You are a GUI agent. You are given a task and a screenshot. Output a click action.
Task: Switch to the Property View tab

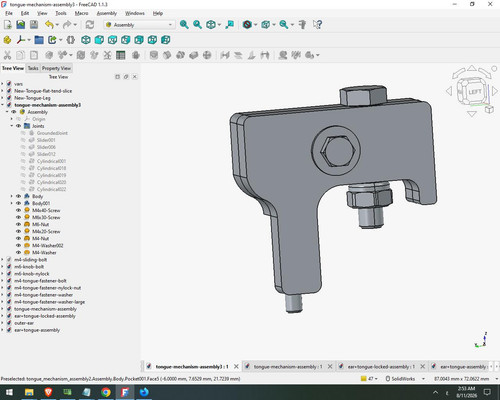pyautogui.click(x=56, y=68)
